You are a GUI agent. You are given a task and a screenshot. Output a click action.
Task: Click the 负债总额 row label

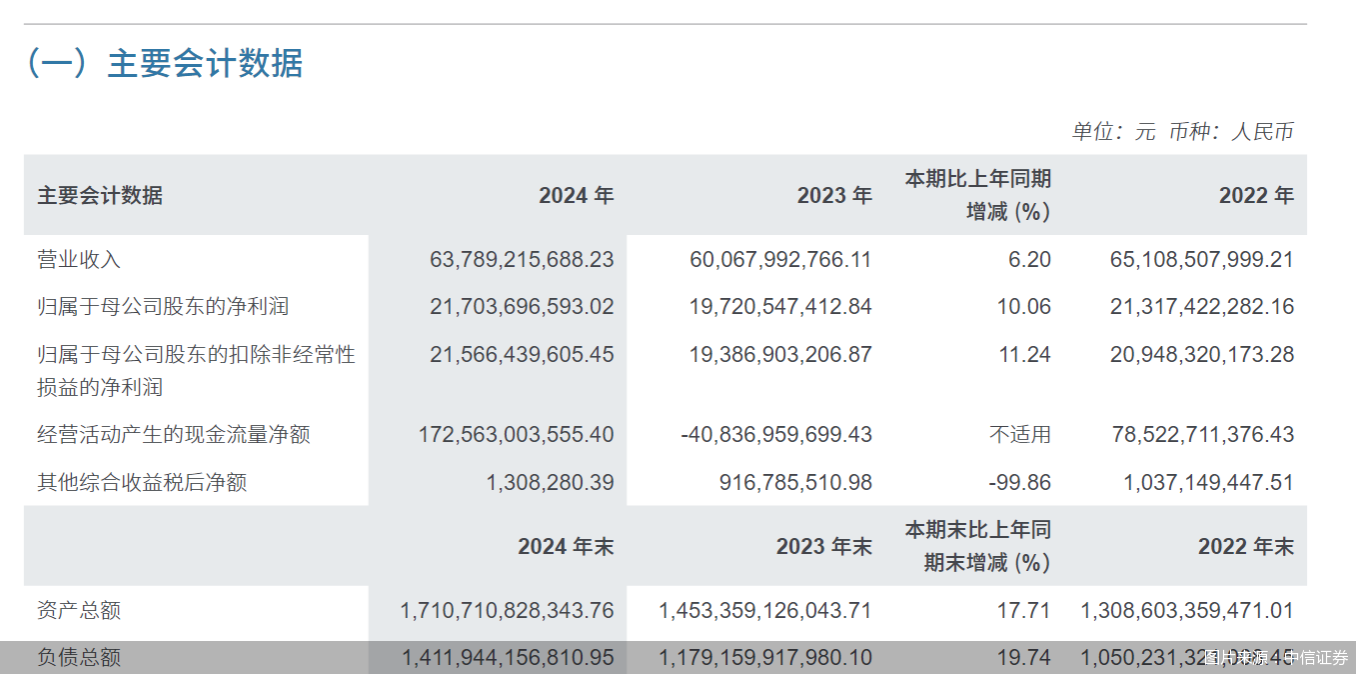point(79,657)
